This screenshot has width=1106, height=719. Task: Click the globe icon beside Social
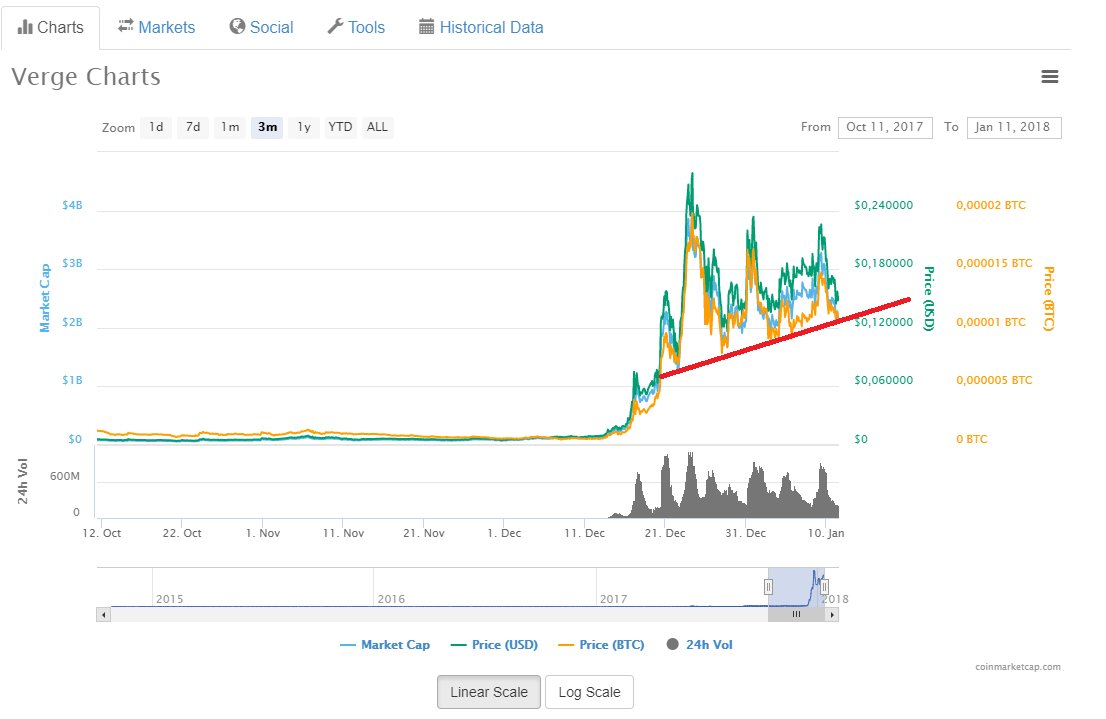click(237, 26)
